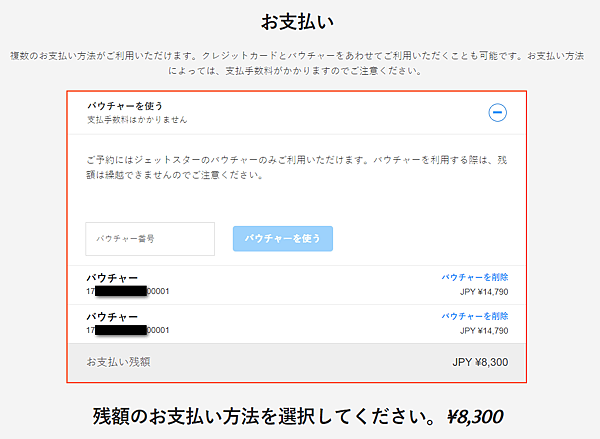
Task: Click the 支払手数料はかかりません subtitle
Action: point(137,120)
